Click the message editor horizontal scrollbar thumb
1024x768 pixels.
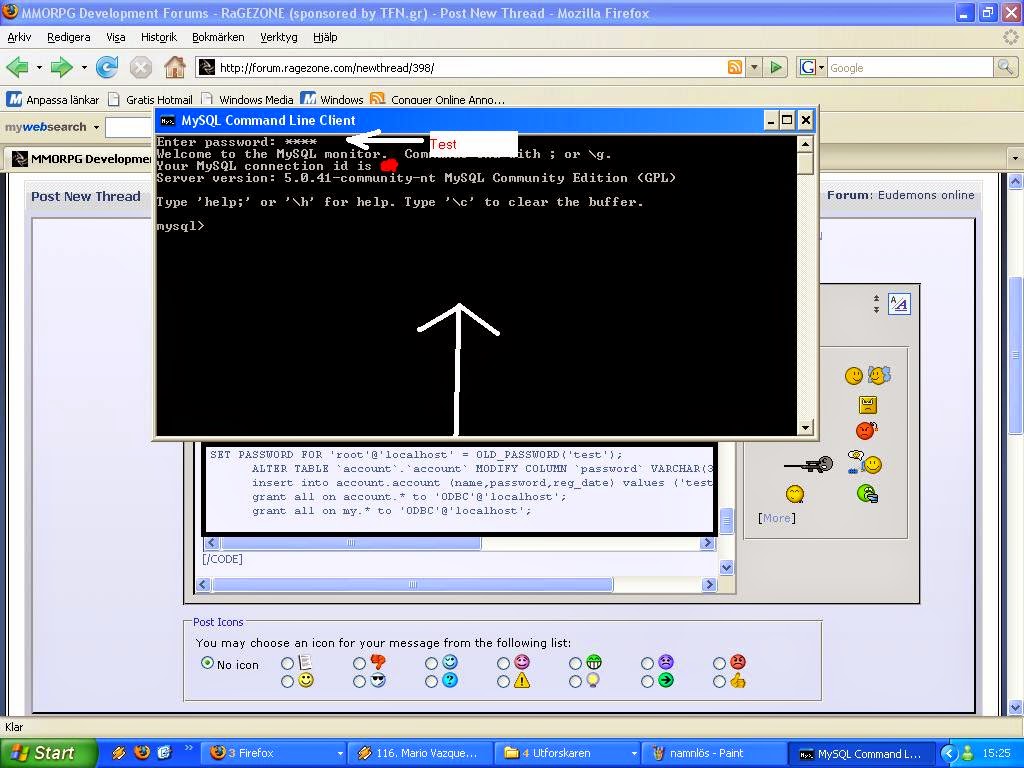click(x=412, y=584)
